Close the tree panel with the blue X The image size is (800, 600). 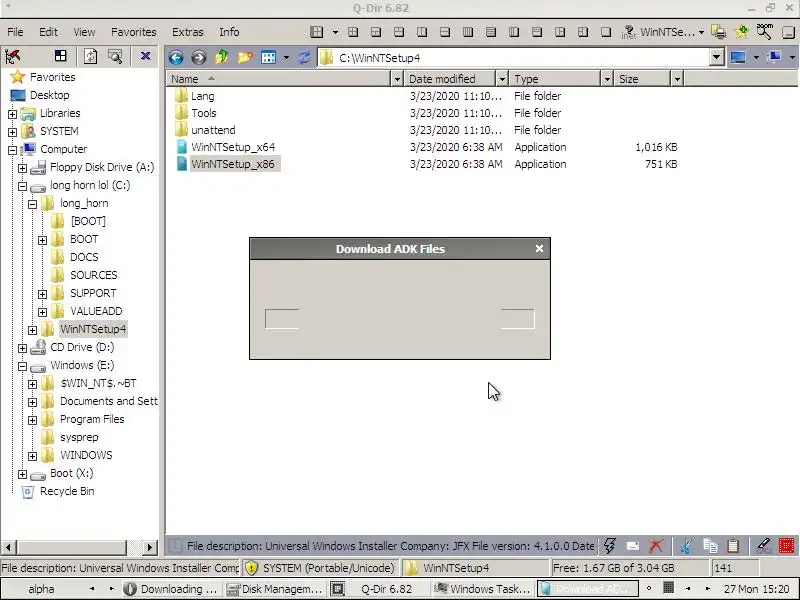(145, 56)
